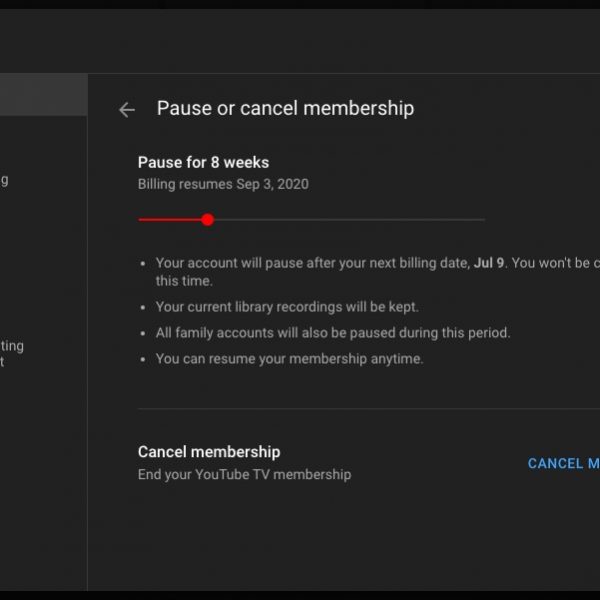Click the far right end of the pause slider track
Viewport: 600px width, 600px height.
(483, 219)
